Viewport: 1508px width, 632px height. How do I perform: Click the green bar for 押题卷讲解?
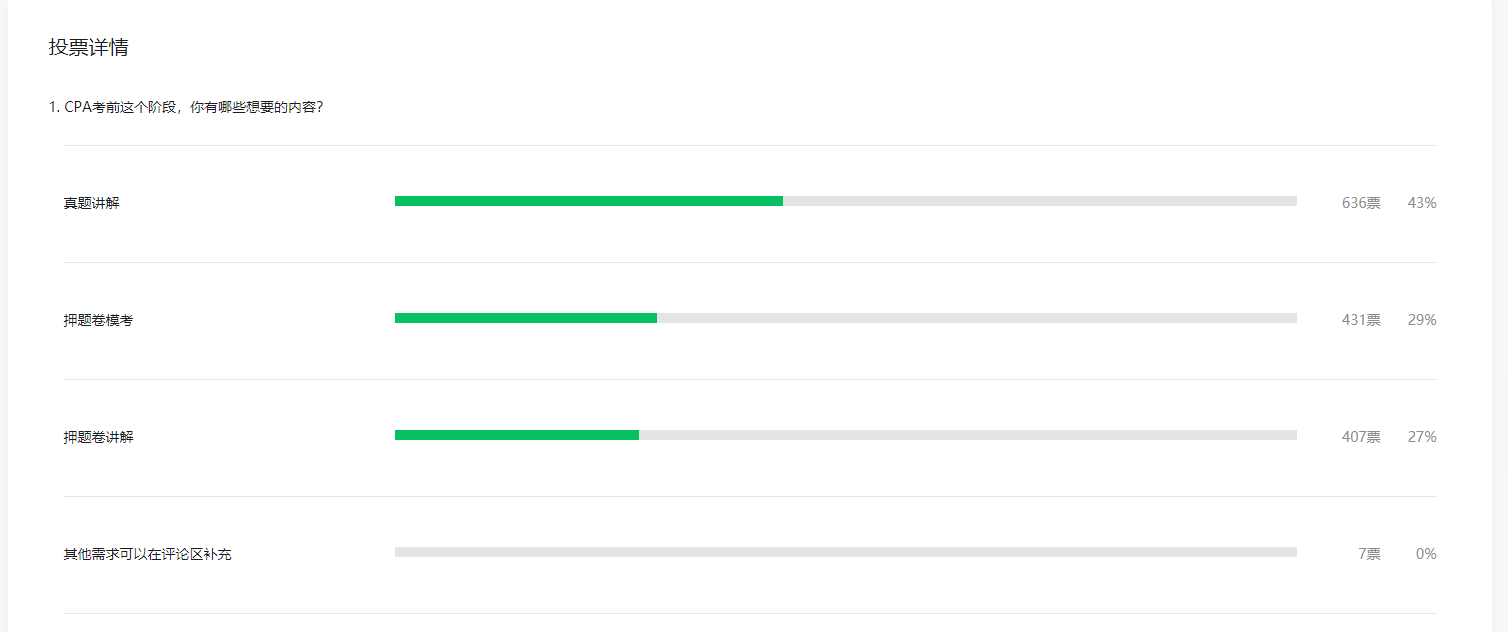(x=517, y=435)
